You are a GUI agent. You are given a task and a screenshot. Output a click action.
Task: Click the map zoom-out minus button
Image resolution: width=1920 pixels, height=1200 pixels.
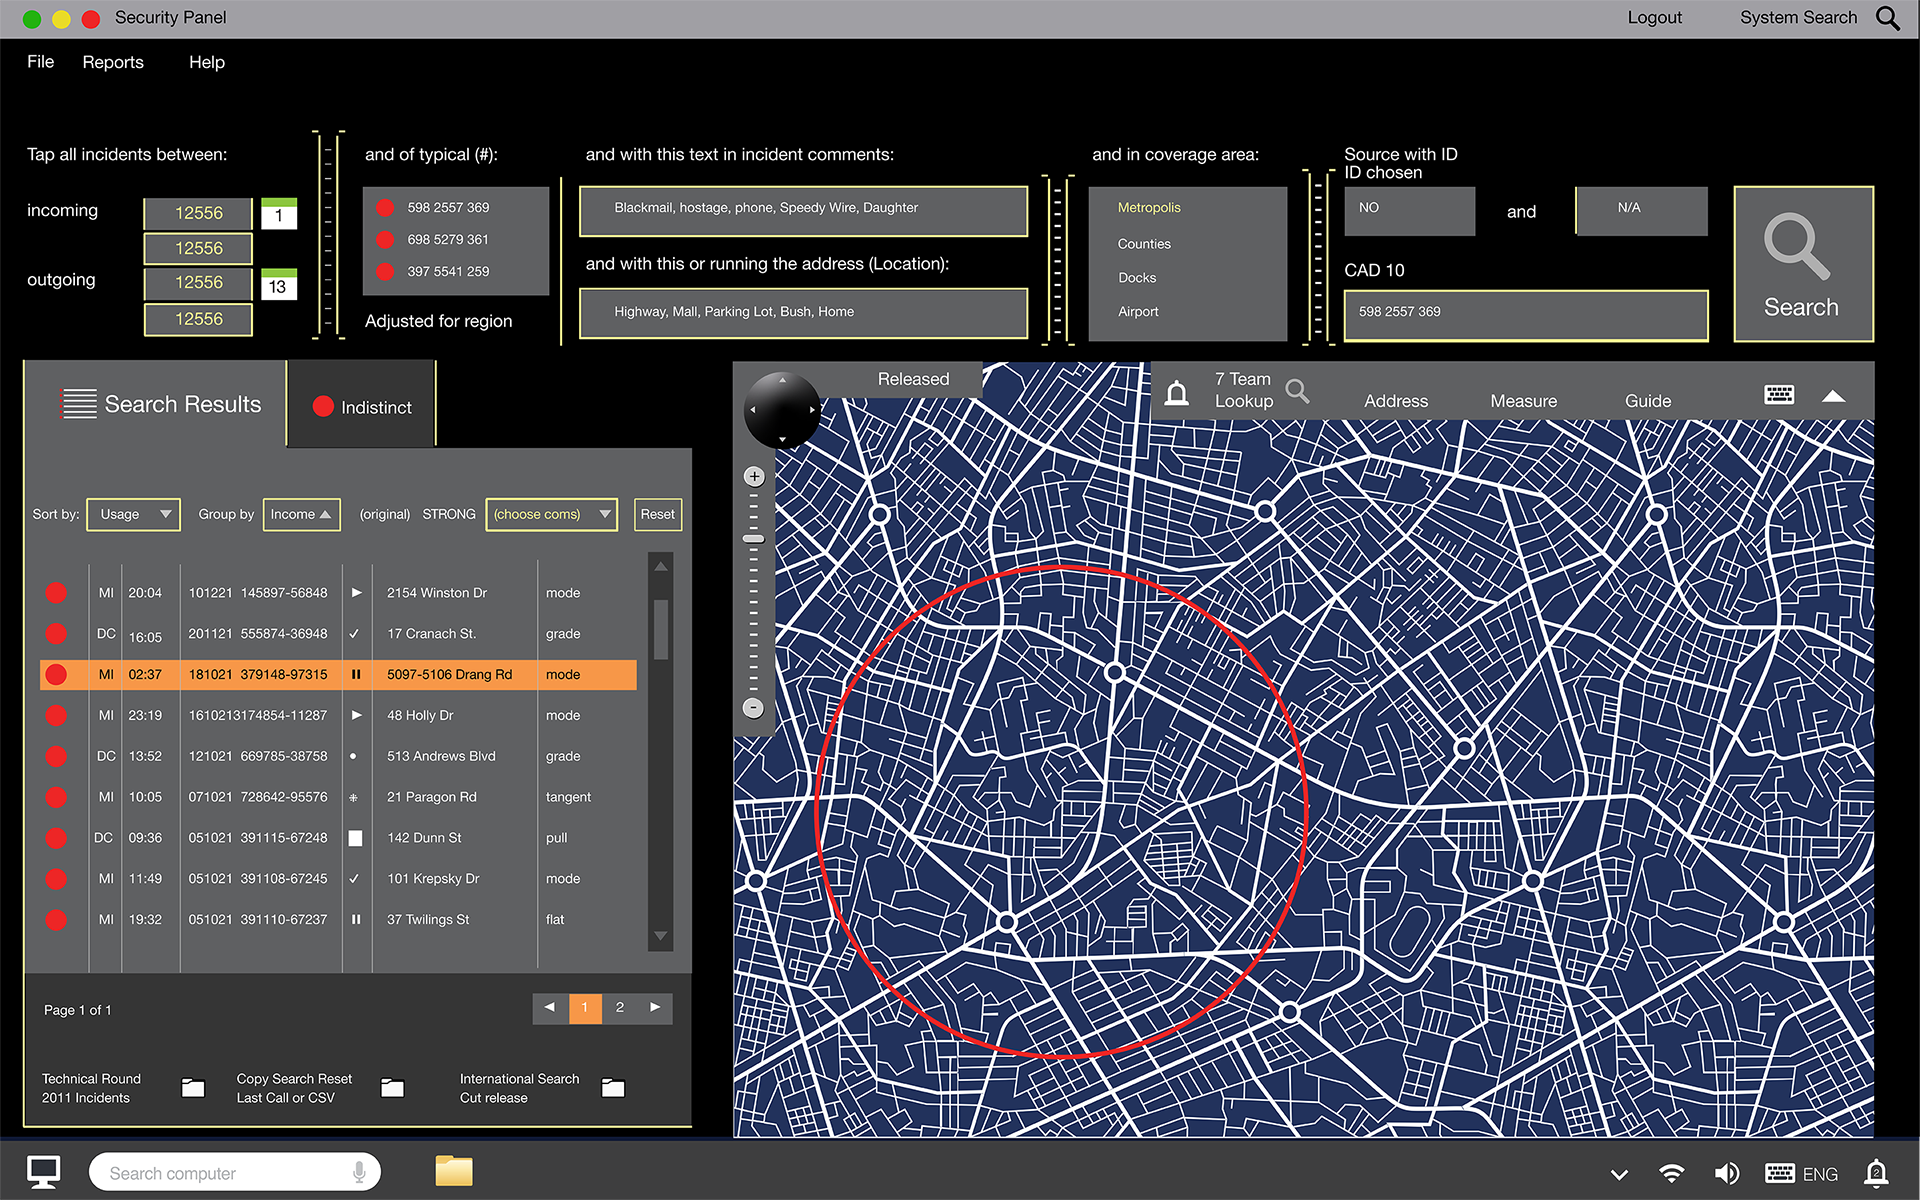754,708
